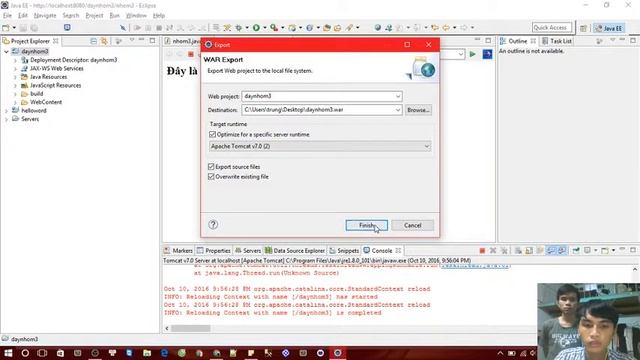Open the Navigate menu
The width and height of the screenshot is (640, 360).
45,16
